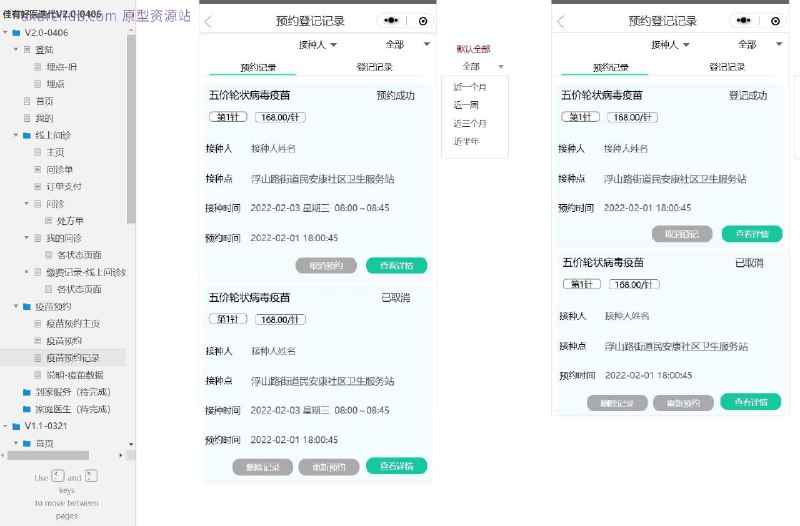Collapse the V1.1-0321 tree node
This screenshot has height=526, width=800.
coord(5,426)
